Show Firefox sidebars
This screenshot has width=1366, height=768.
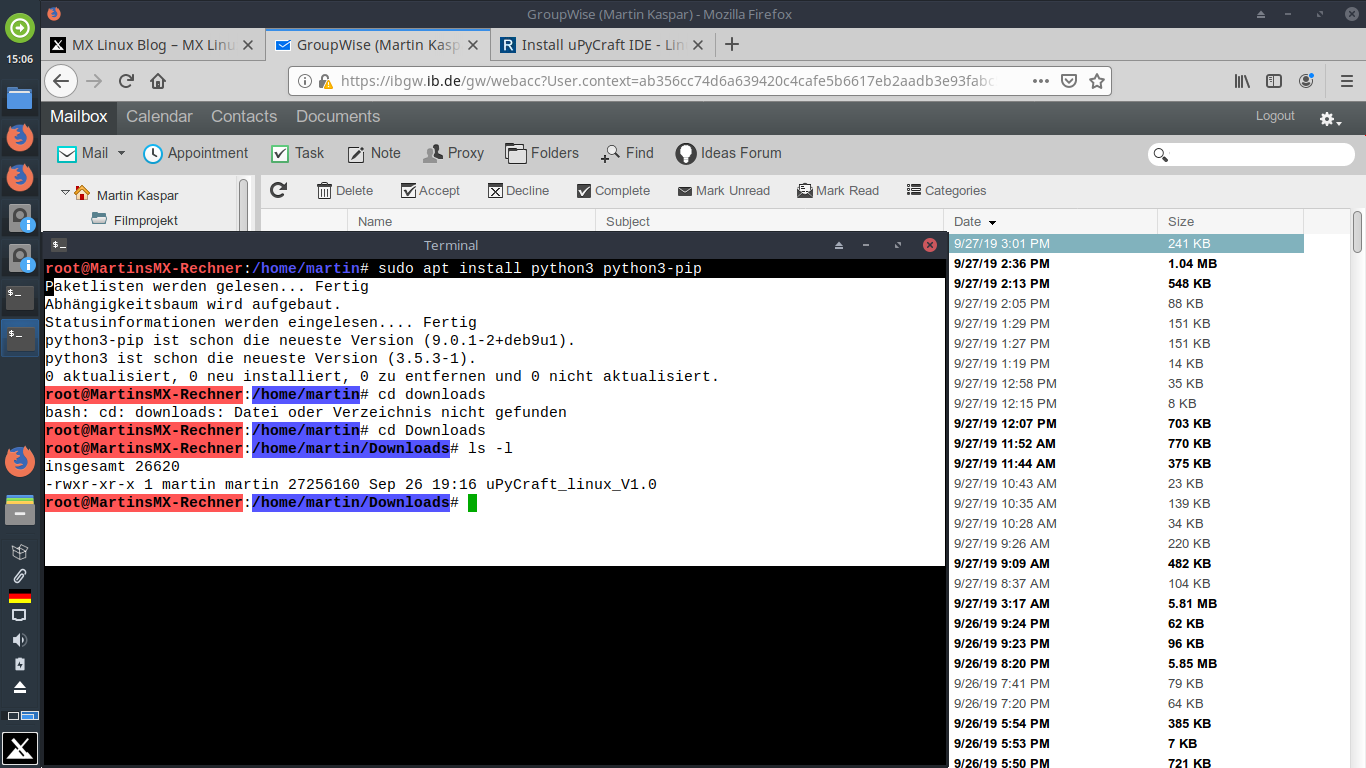click(1274, 81)
